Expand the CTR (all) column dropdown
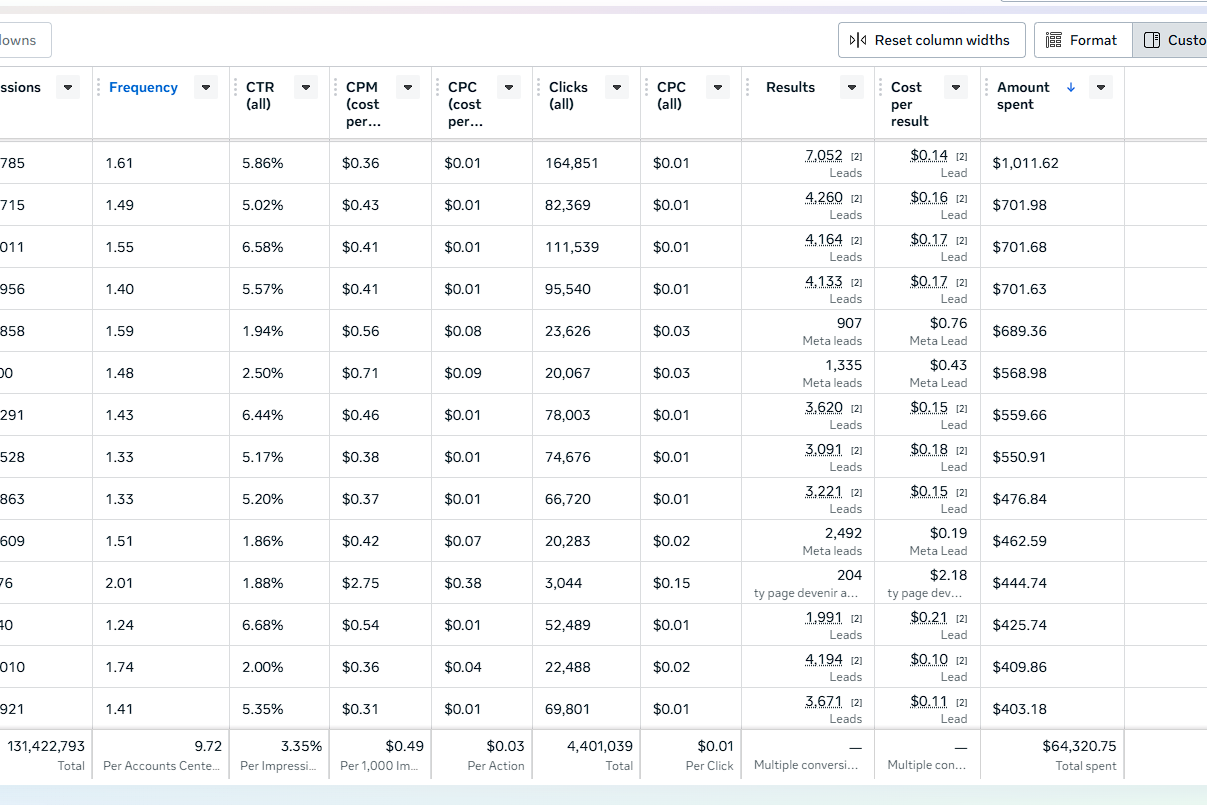1207x805 pixels. [x=306, y=88]
